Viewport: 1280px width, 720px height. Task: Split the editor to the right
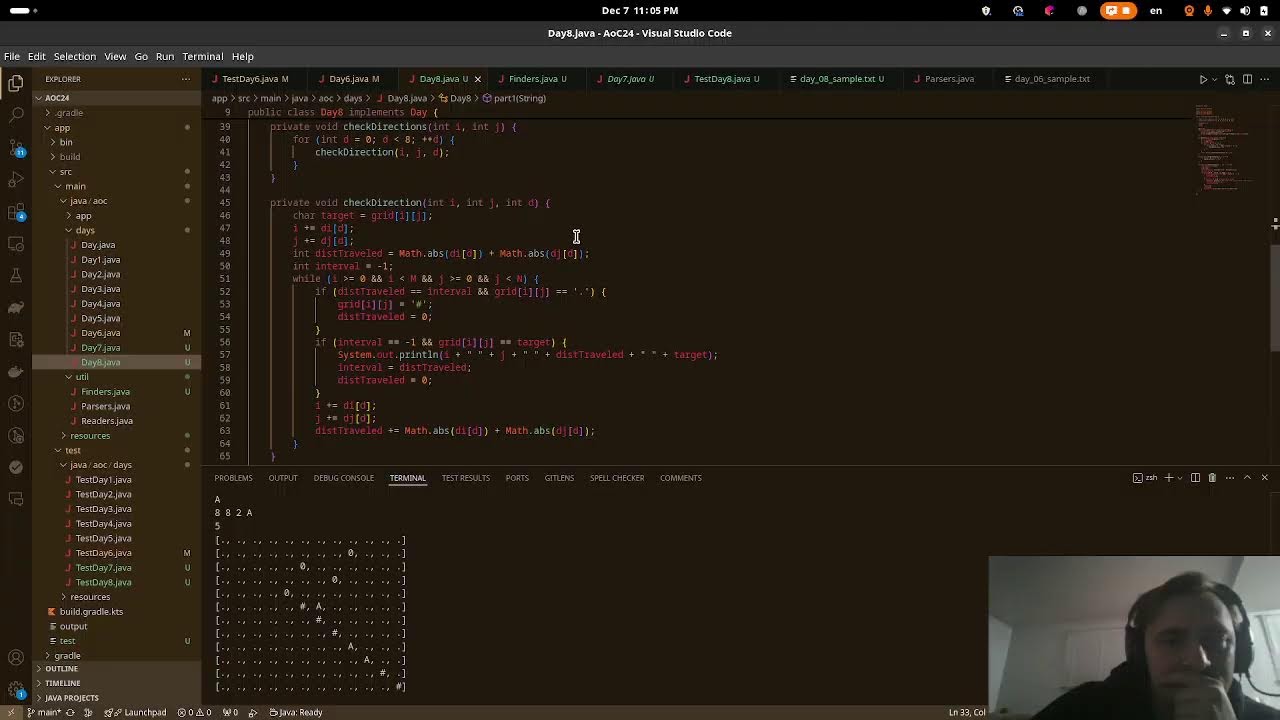[1247, 79]
